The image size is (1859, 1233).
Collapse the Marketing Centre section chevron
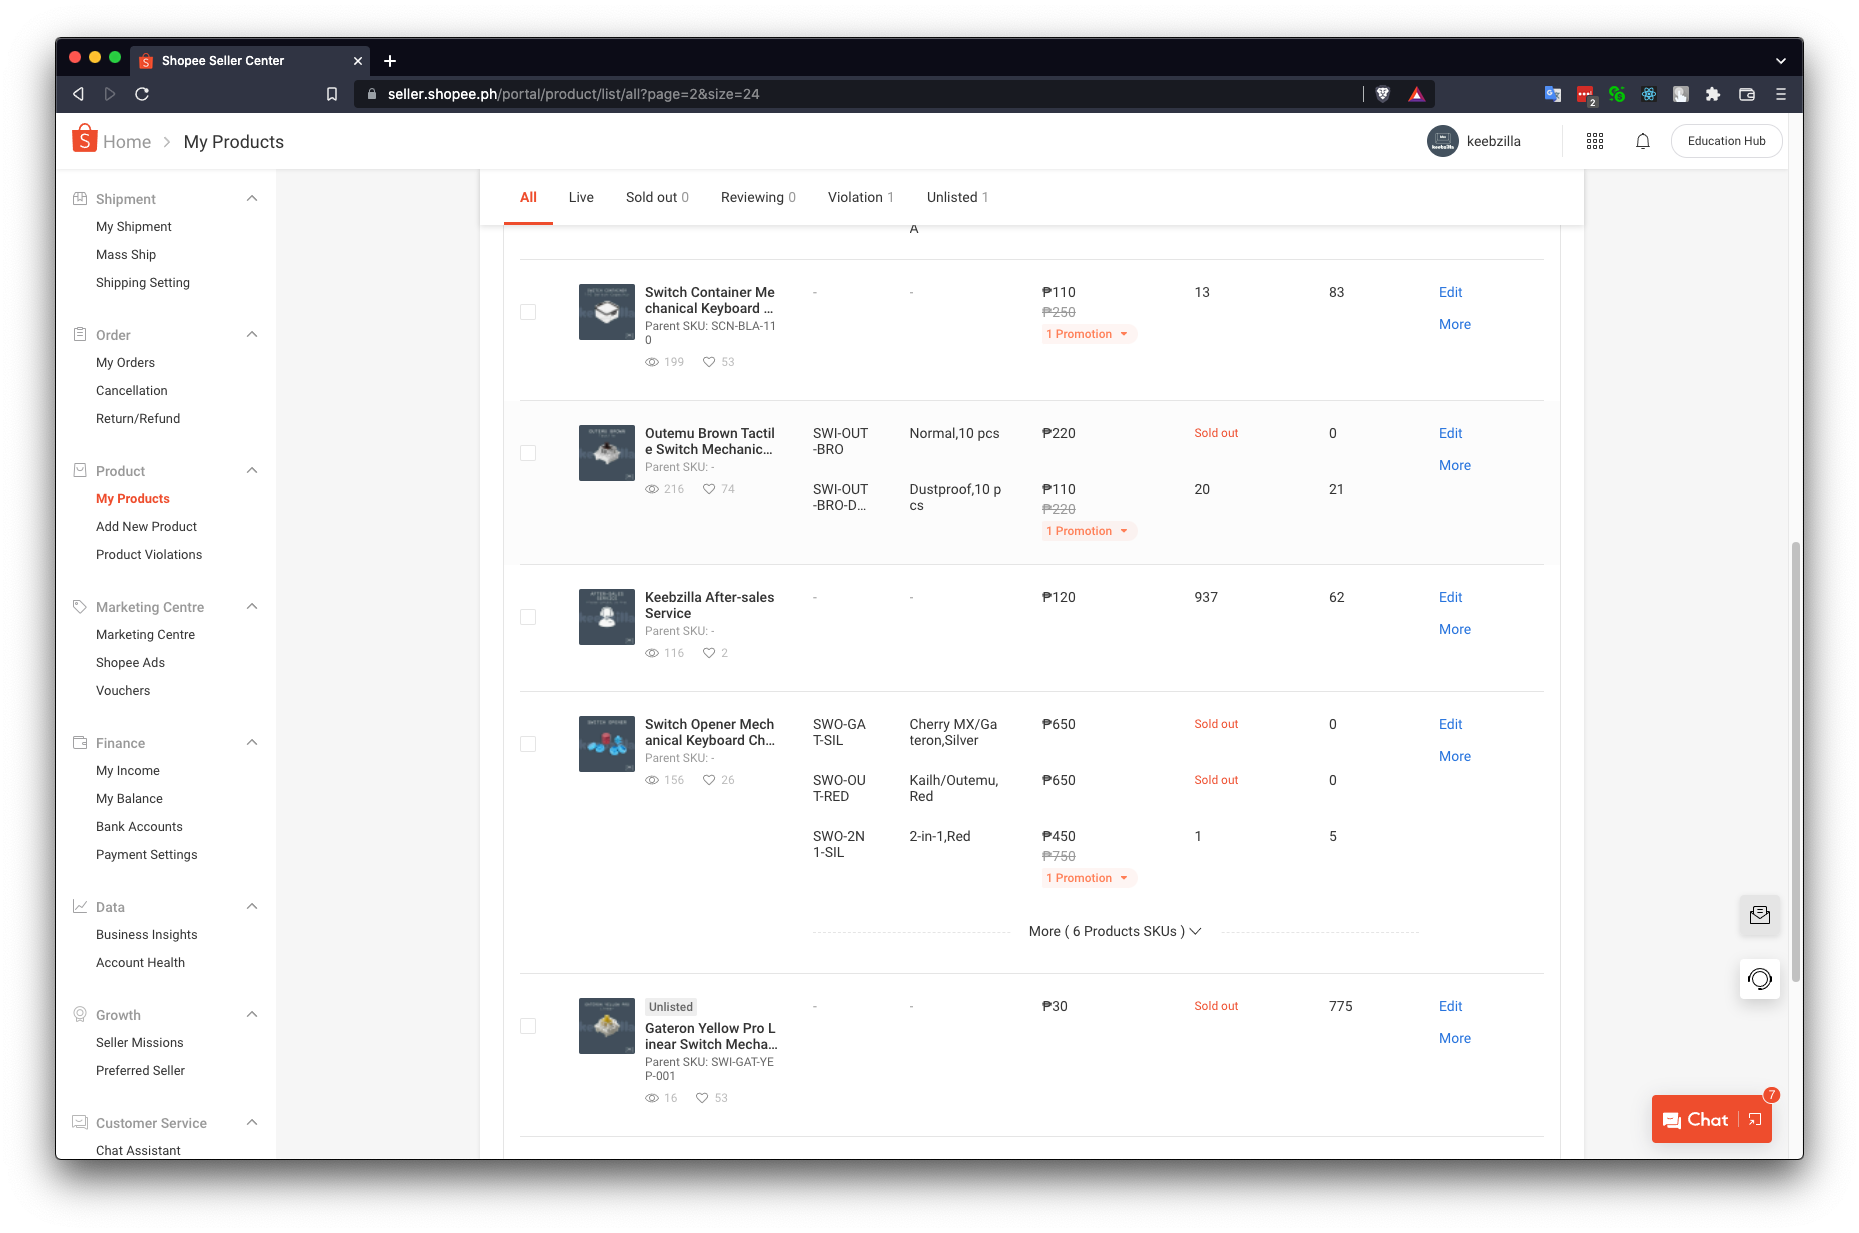coord(252,607)
